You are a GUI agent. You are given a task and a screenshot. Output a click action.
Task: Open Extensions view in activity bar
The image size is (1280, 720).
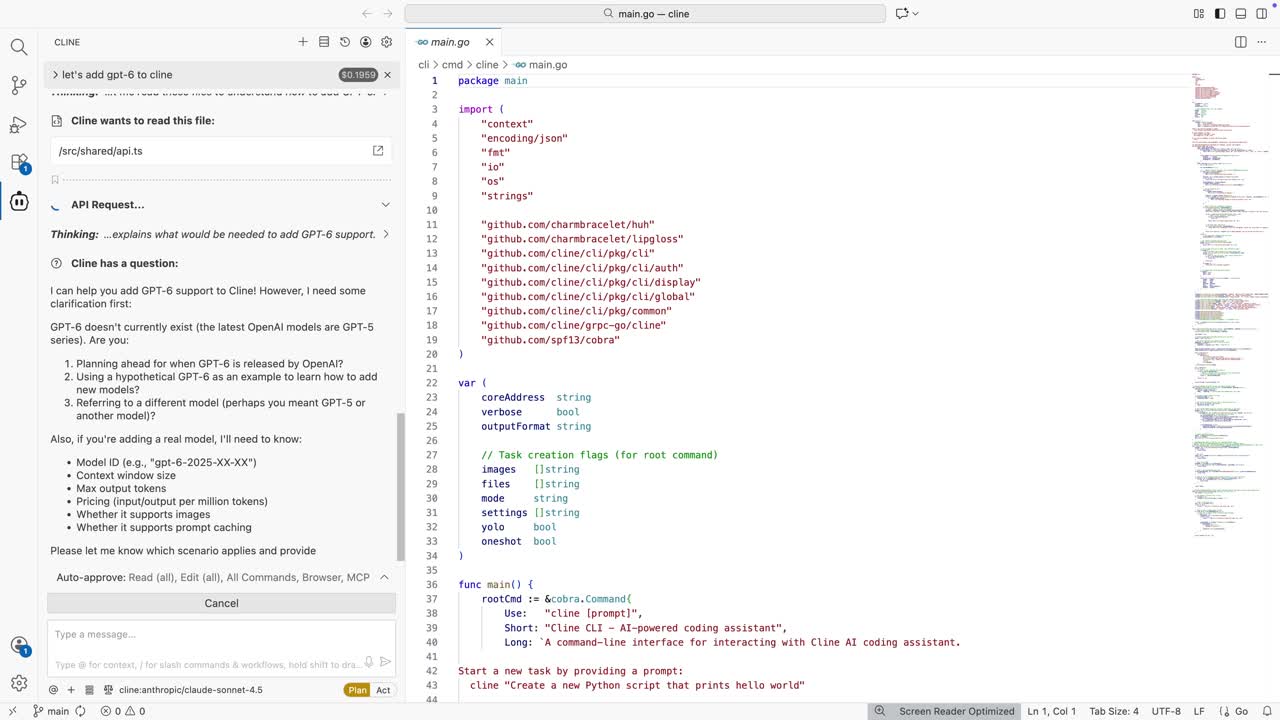pyautogui.click(x=19, y=162)
